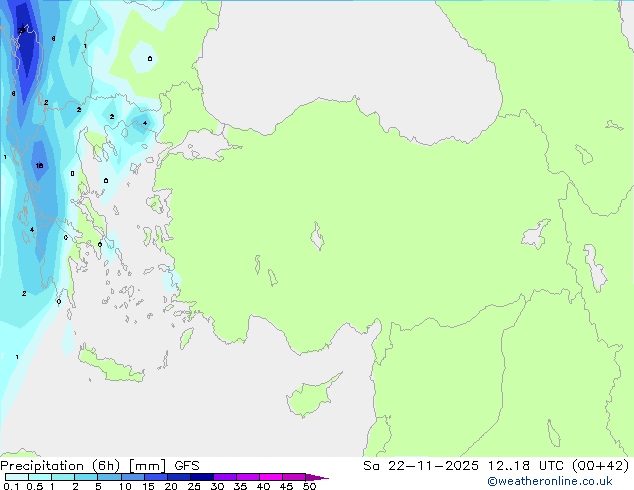Click the '0.1' legend label

coord(11,486)
